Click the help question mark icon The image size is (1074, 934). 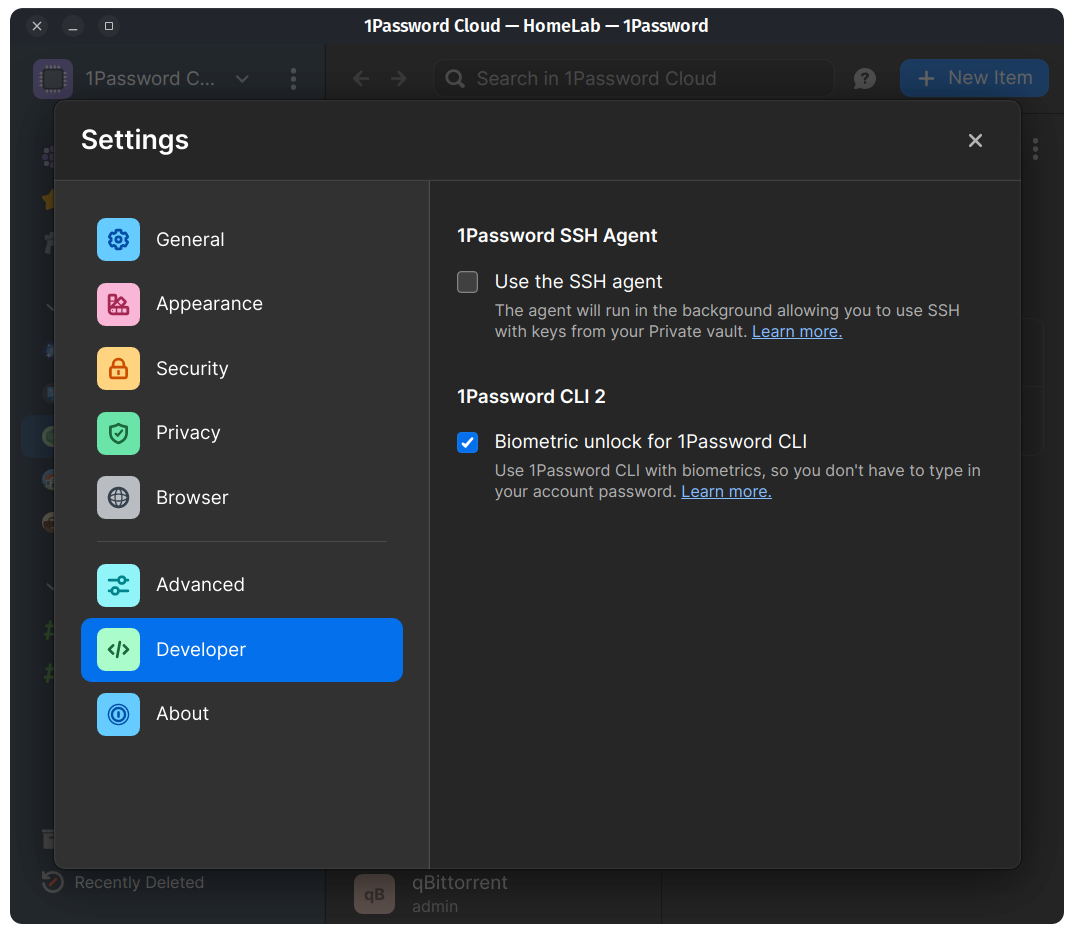865,78
